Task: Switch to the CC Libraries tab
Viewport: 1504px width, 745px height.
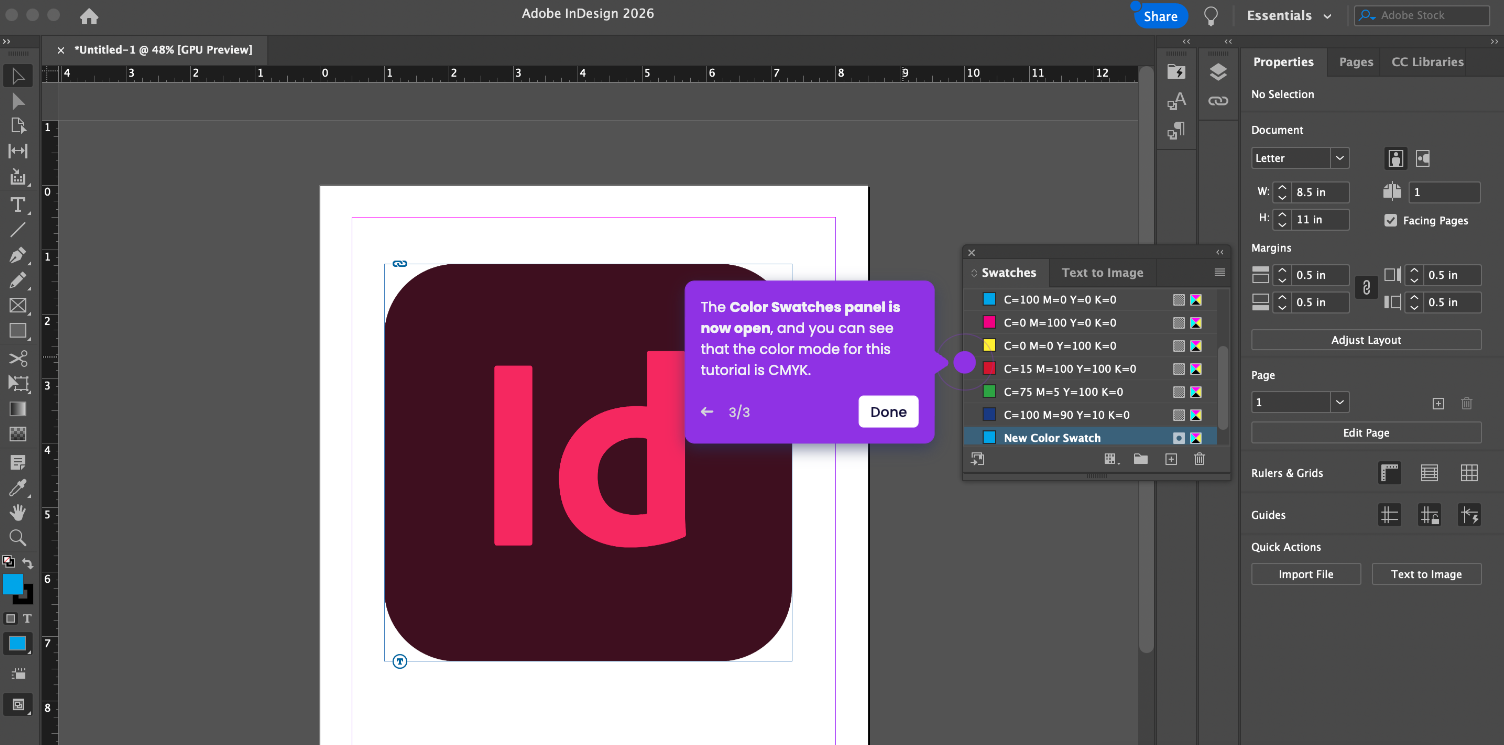Action: coord(1427,62)
